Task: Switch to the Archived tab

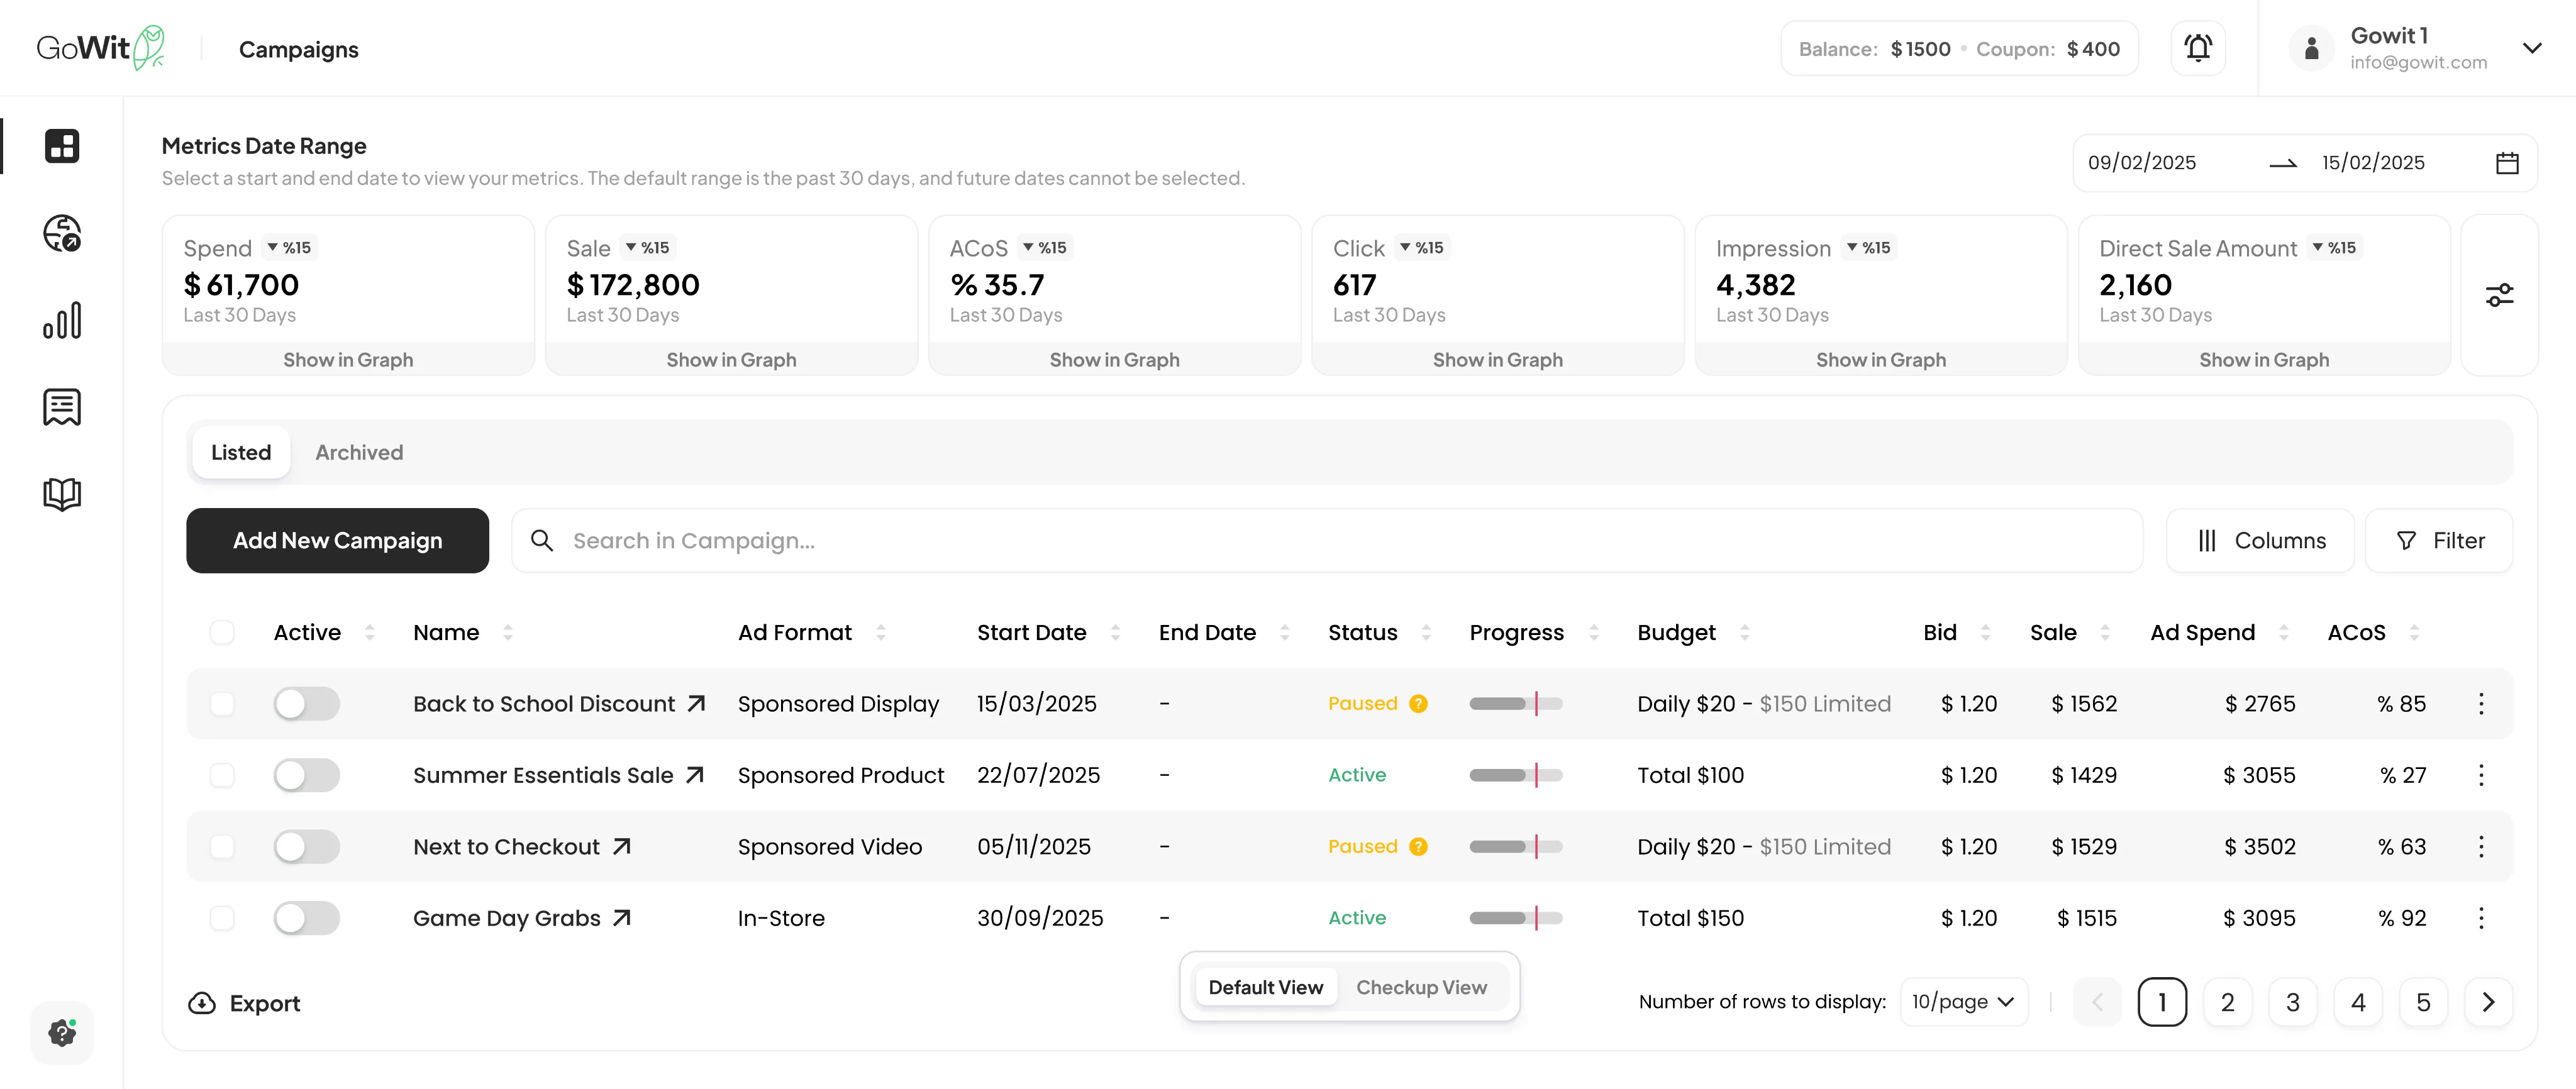Action: point(359,452)
